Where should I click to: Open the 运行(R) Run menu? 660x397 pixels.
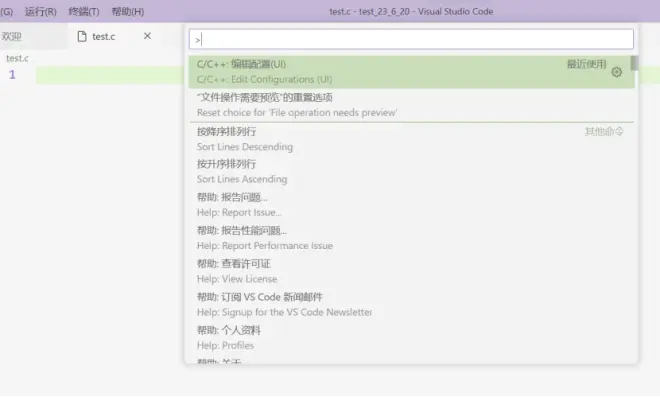40,11
